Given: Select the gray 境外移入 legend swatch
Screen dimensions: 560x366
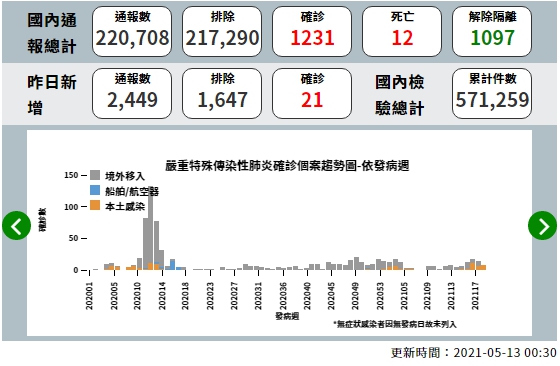Looking at the screenshot, I should [95, 175].
